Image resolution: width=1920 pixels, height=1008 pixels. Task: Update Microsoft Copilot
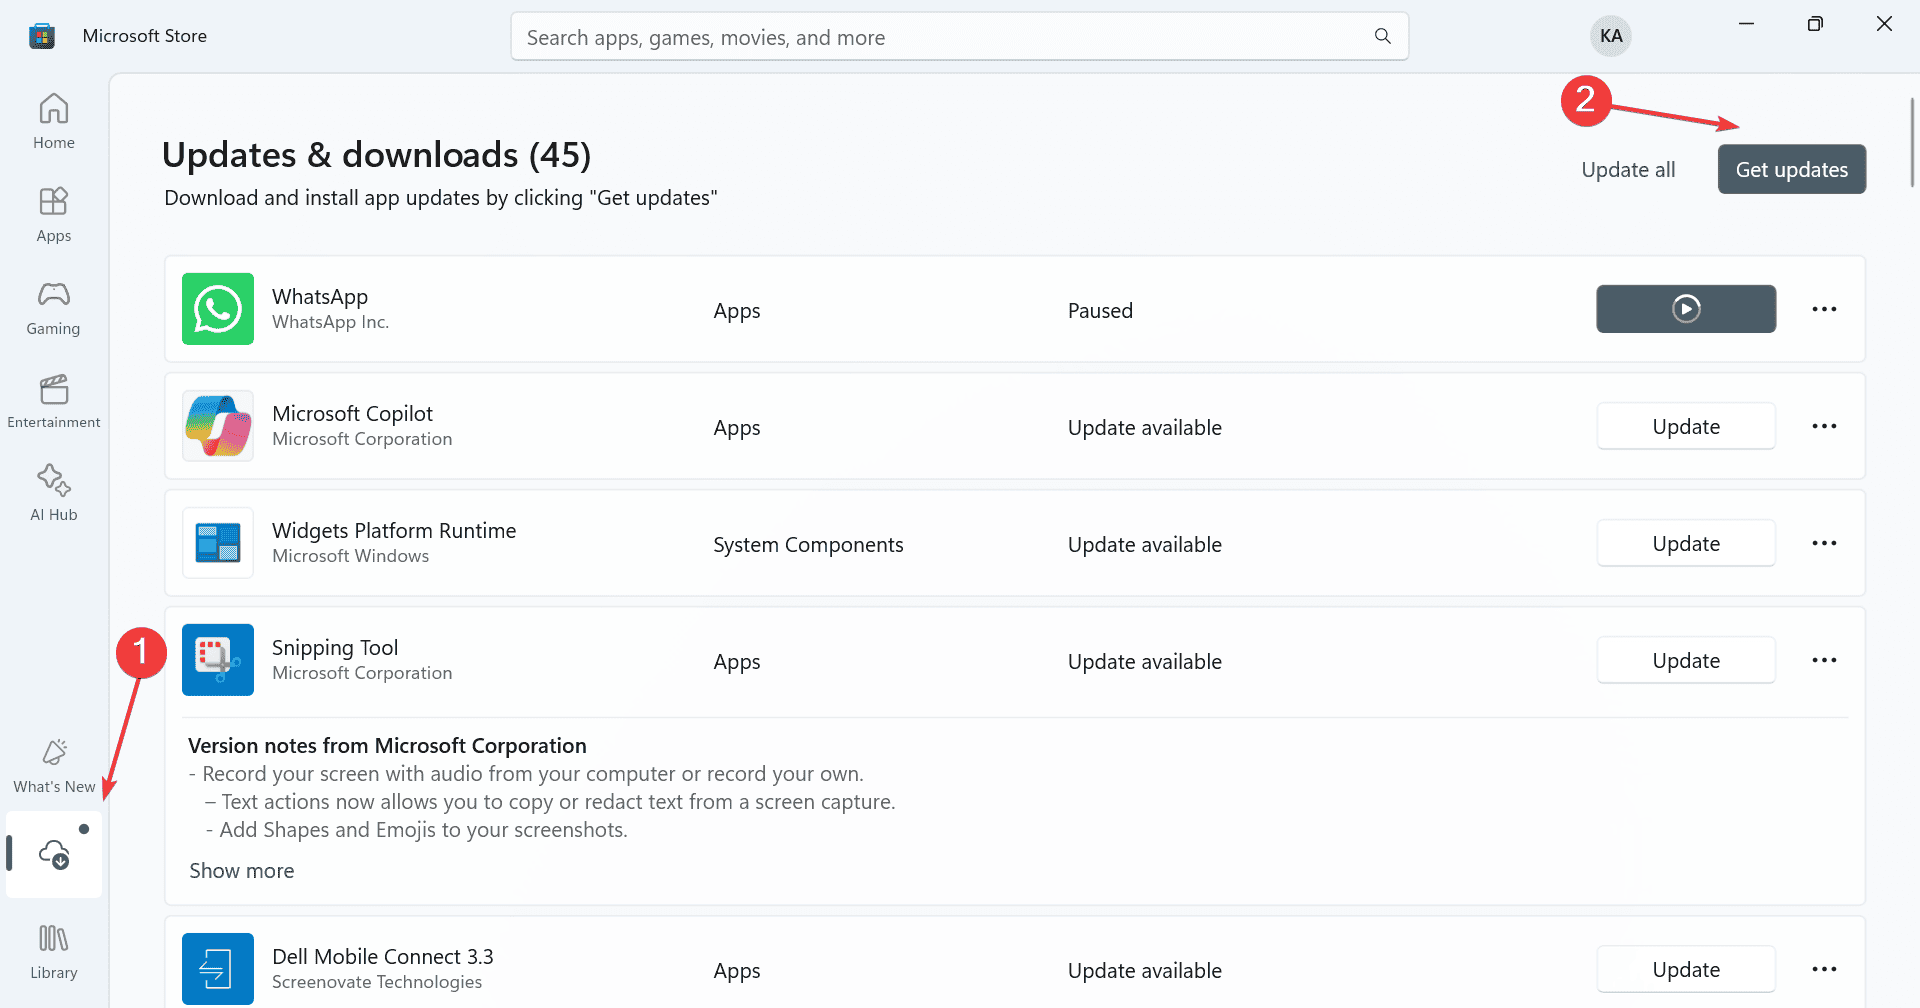[x=1686, y=426]
